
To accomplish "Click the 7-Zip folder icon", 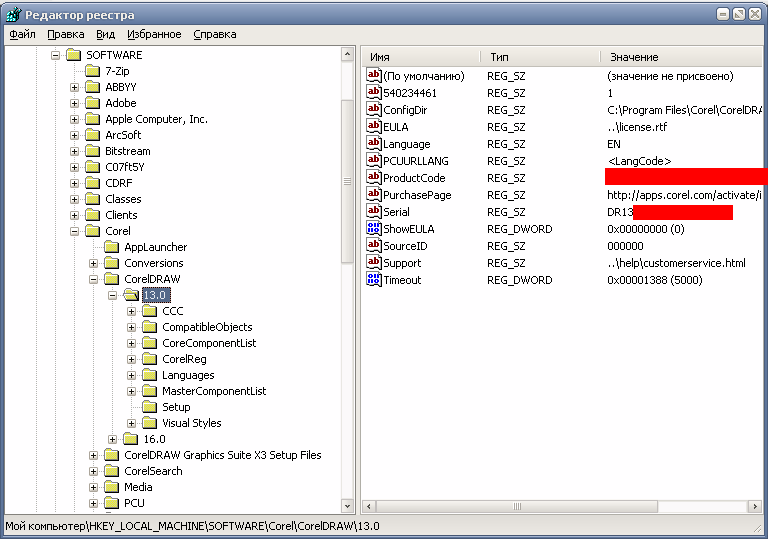I will tap(93, 71).
